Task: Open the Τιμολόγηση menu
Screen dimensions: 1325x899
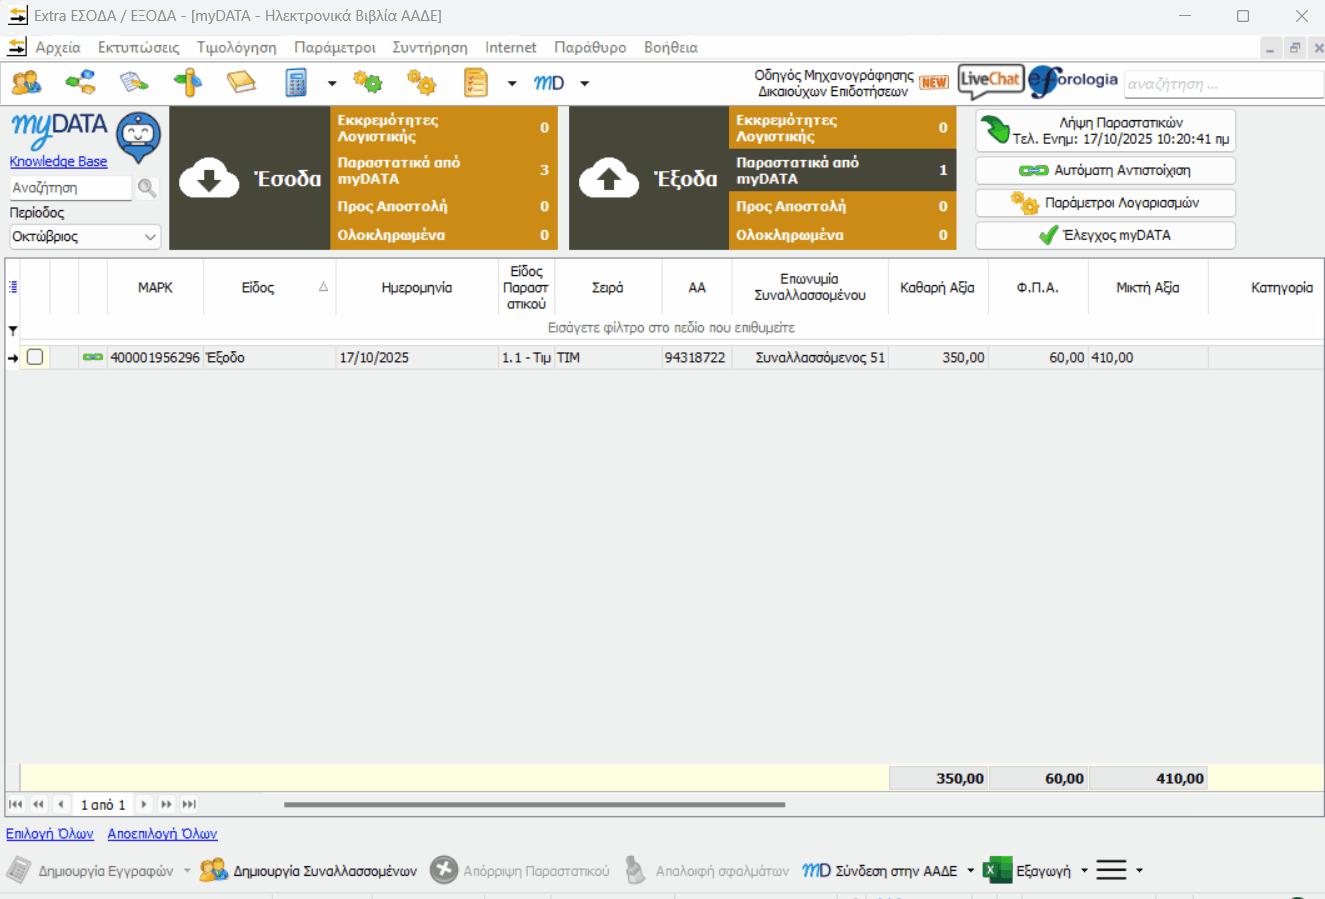Action: point(236,47)
